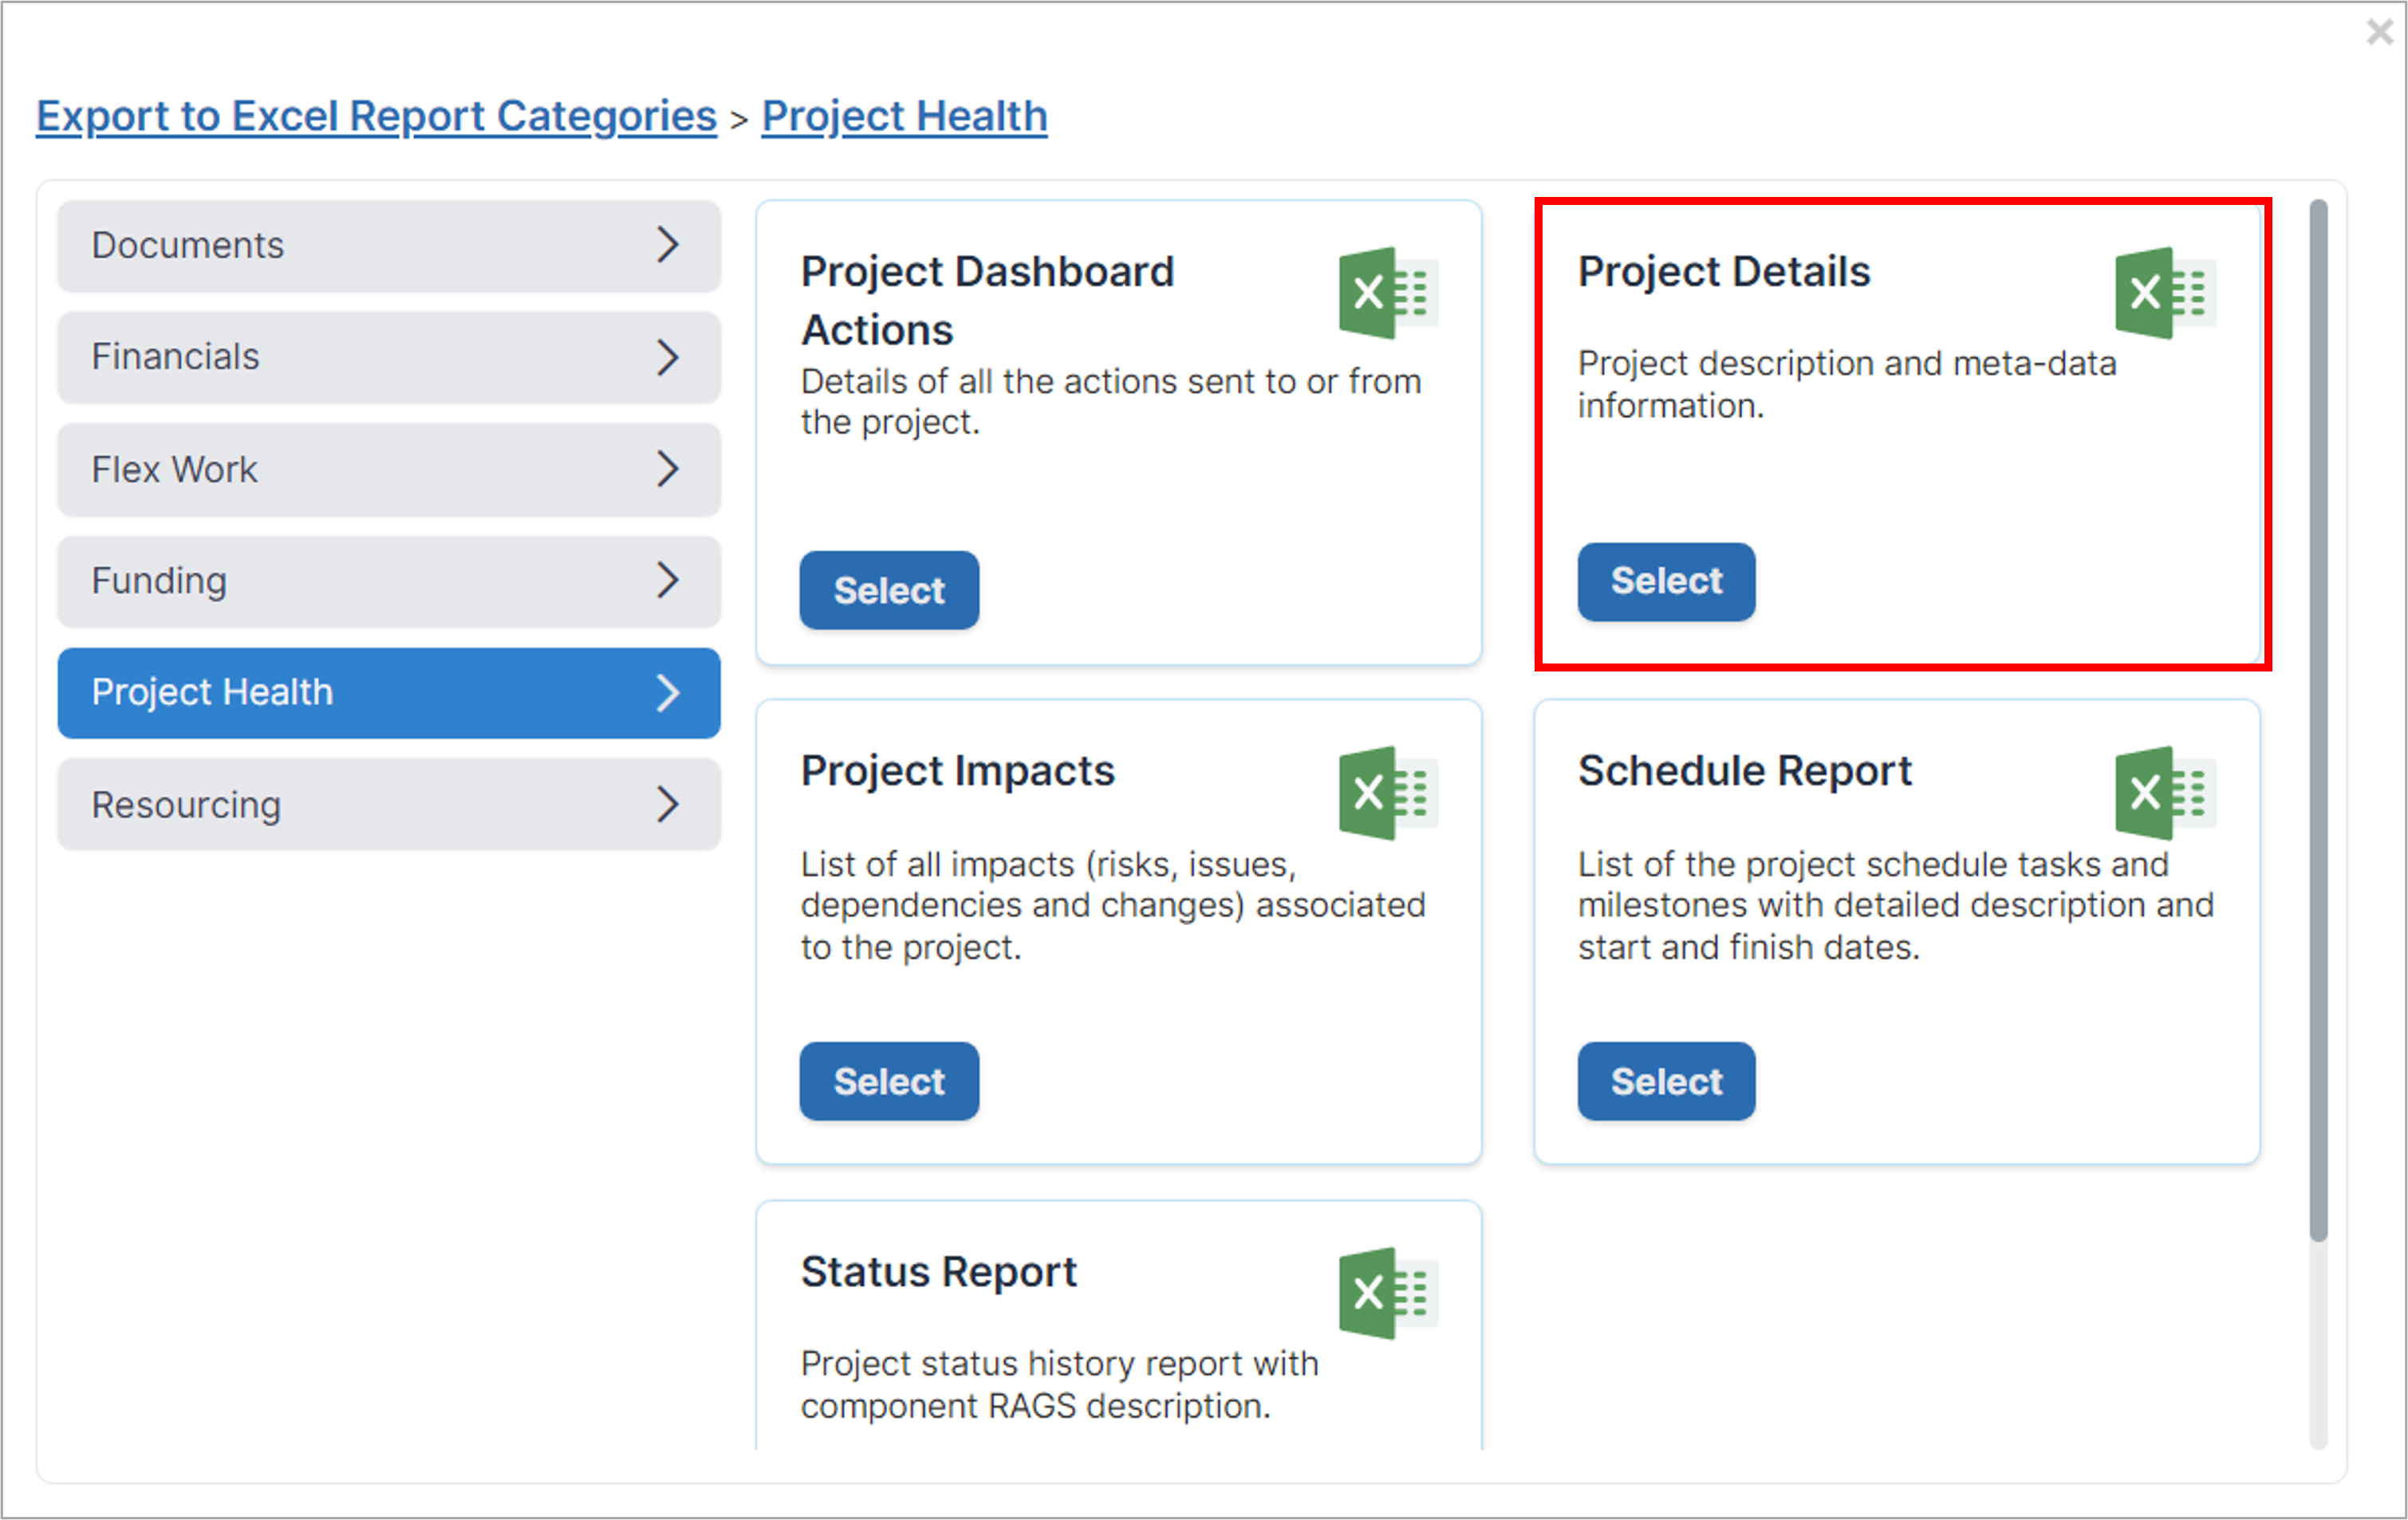
Task: Select the Schedule Report export
Action: click(x=1666, y=1081)
